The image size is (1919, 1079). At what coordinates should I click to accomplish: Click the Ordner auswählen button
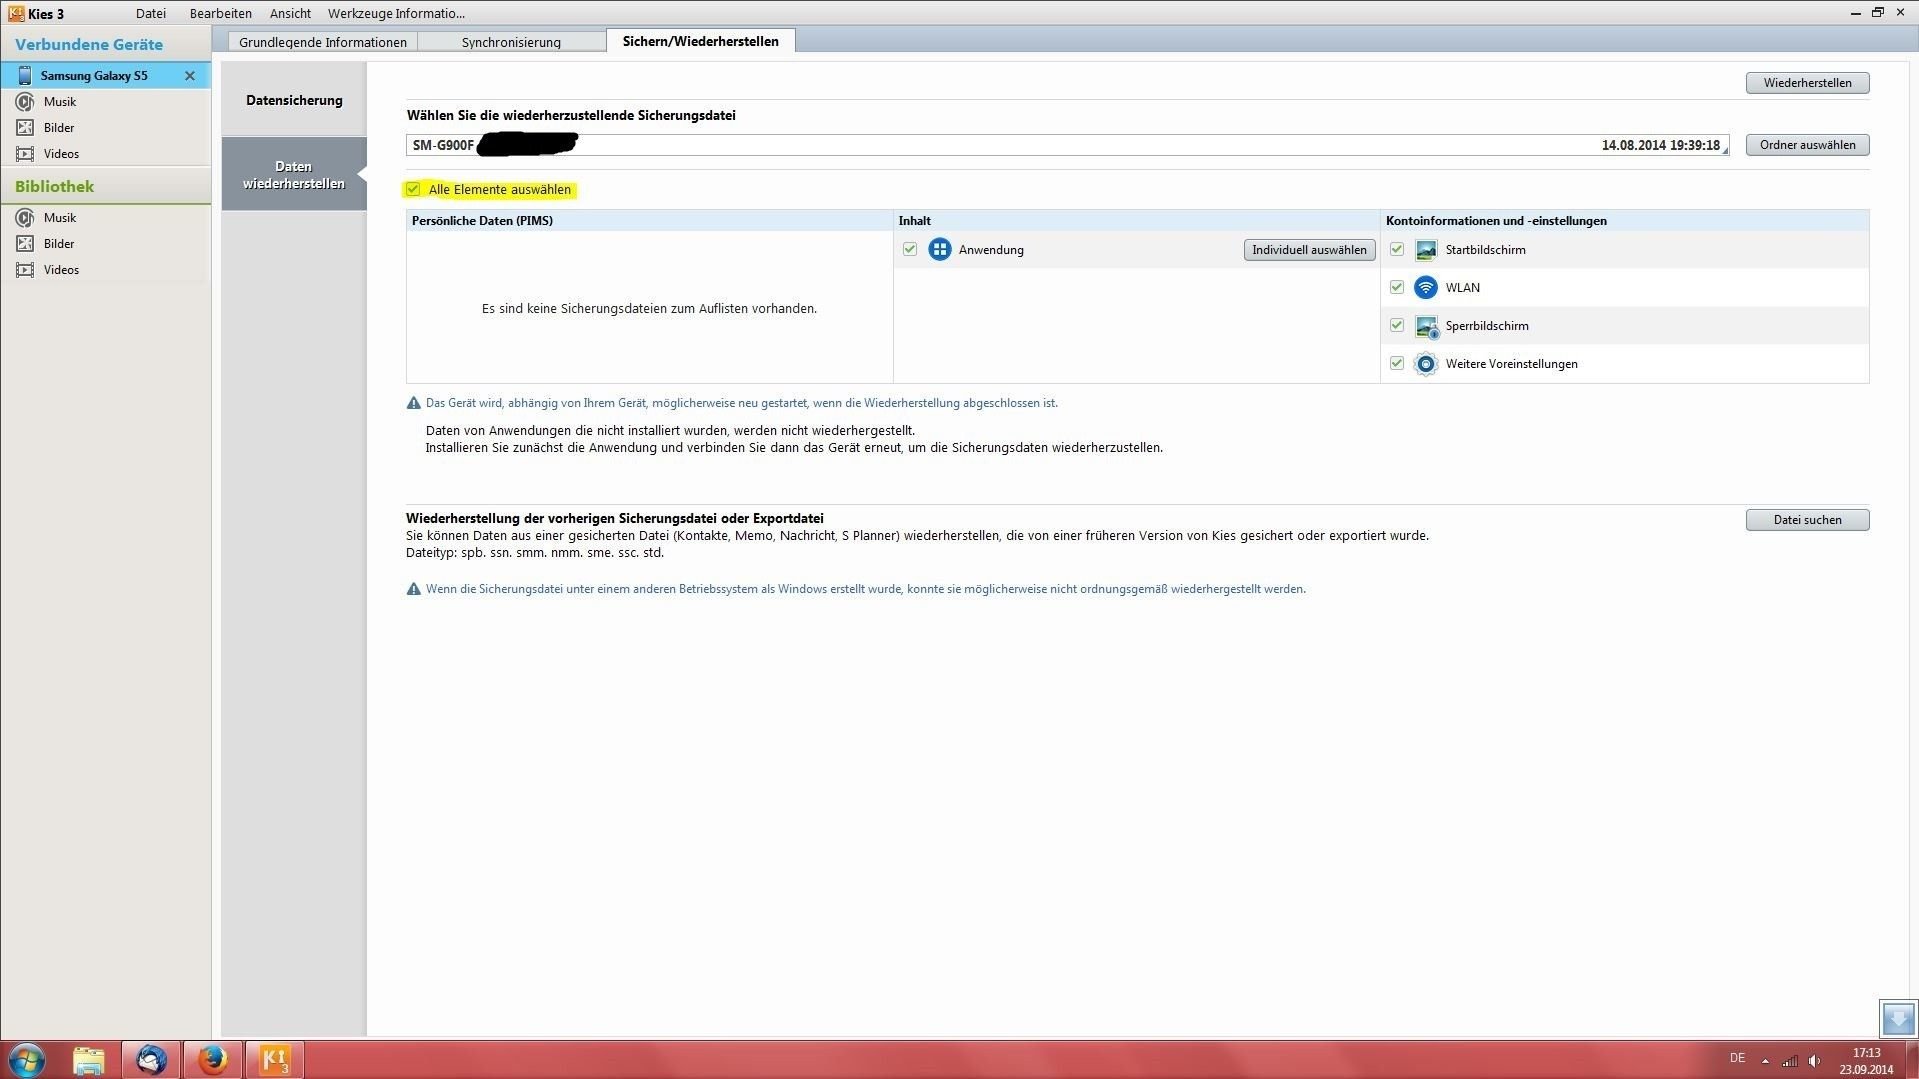(x=1807, y=145)
